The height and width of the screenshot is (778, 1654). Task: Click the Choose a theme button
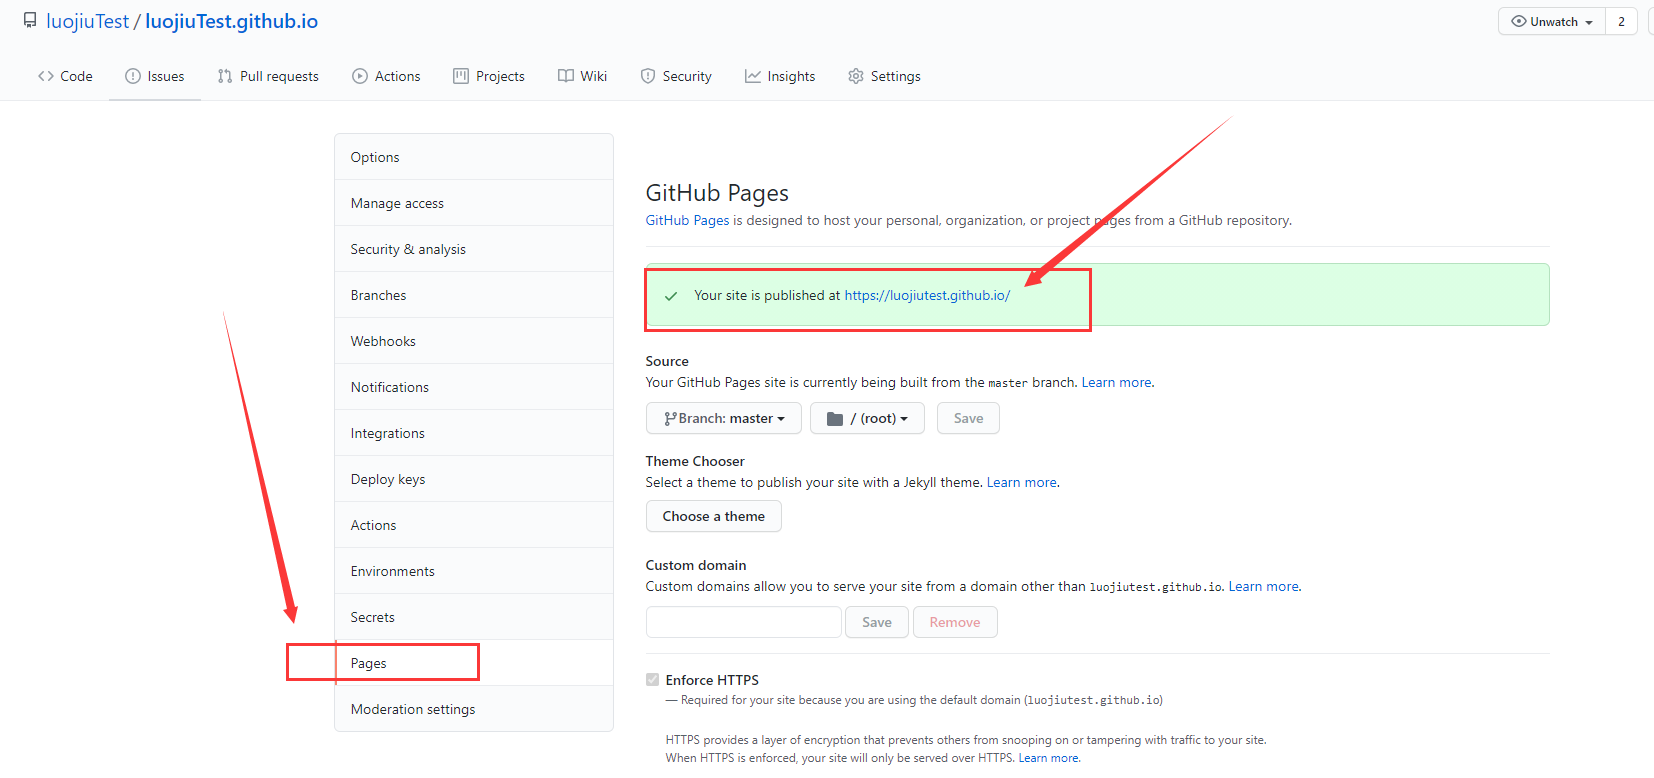[x=713, y=516]
